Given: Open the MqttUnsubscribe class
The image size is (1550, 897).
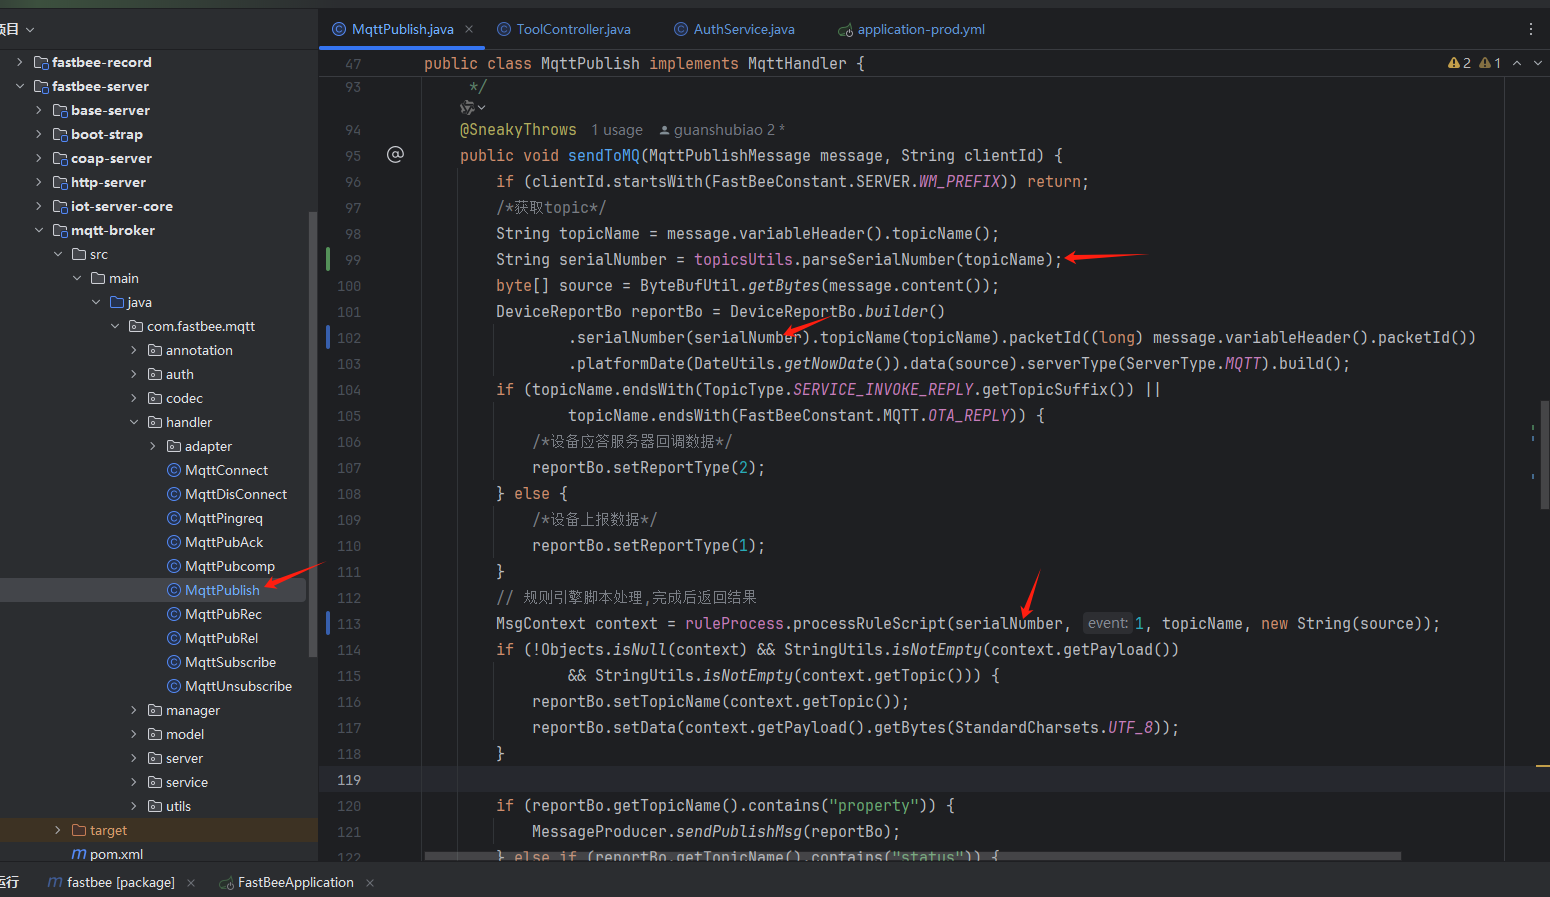Looking at the screenshot, I should 229,686.
